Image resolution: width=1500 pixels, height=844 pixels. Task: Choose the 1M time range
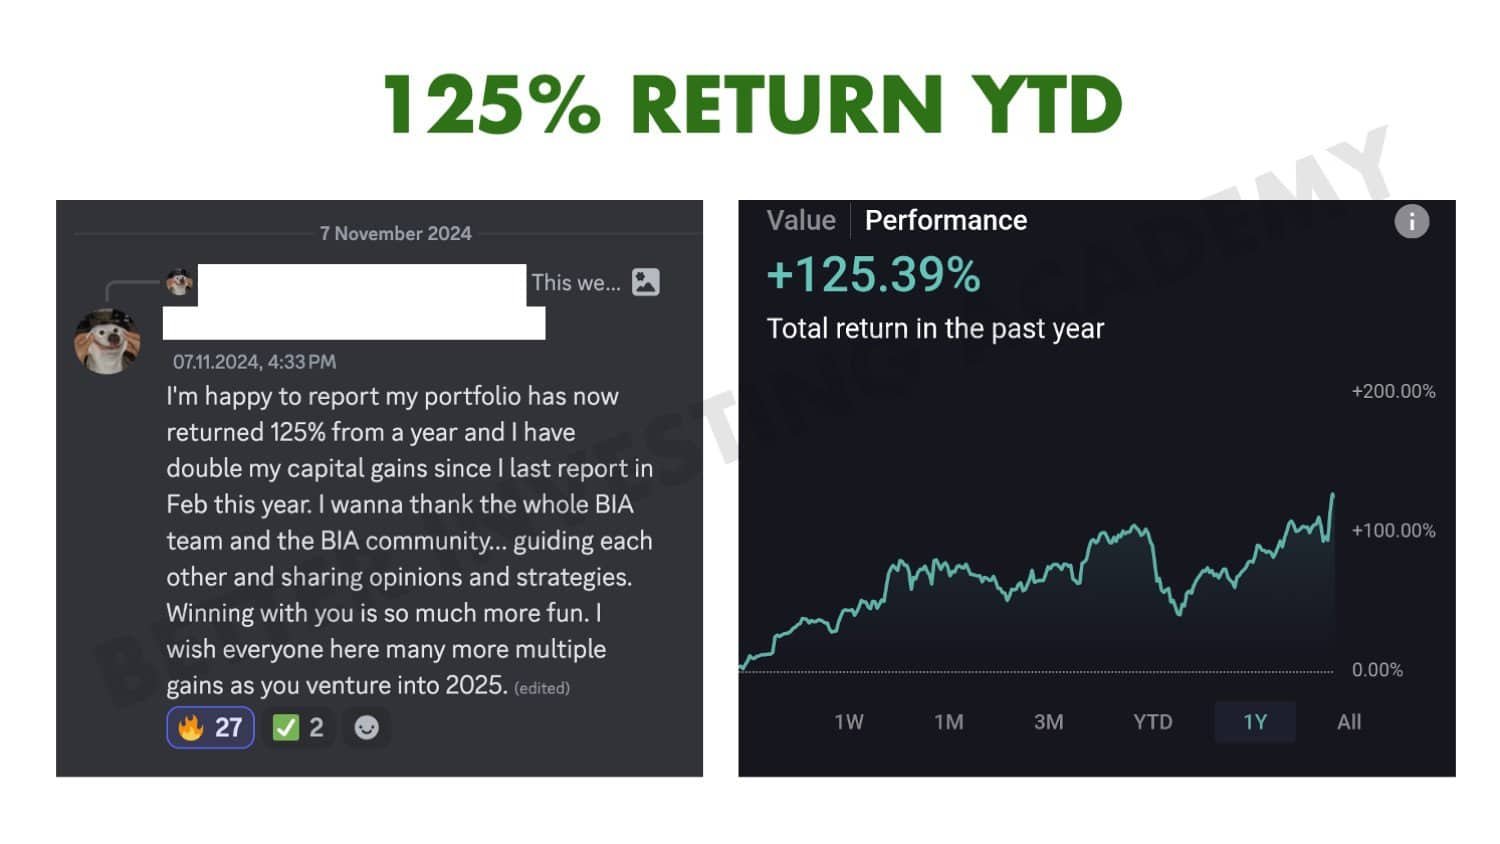(948, 722)
